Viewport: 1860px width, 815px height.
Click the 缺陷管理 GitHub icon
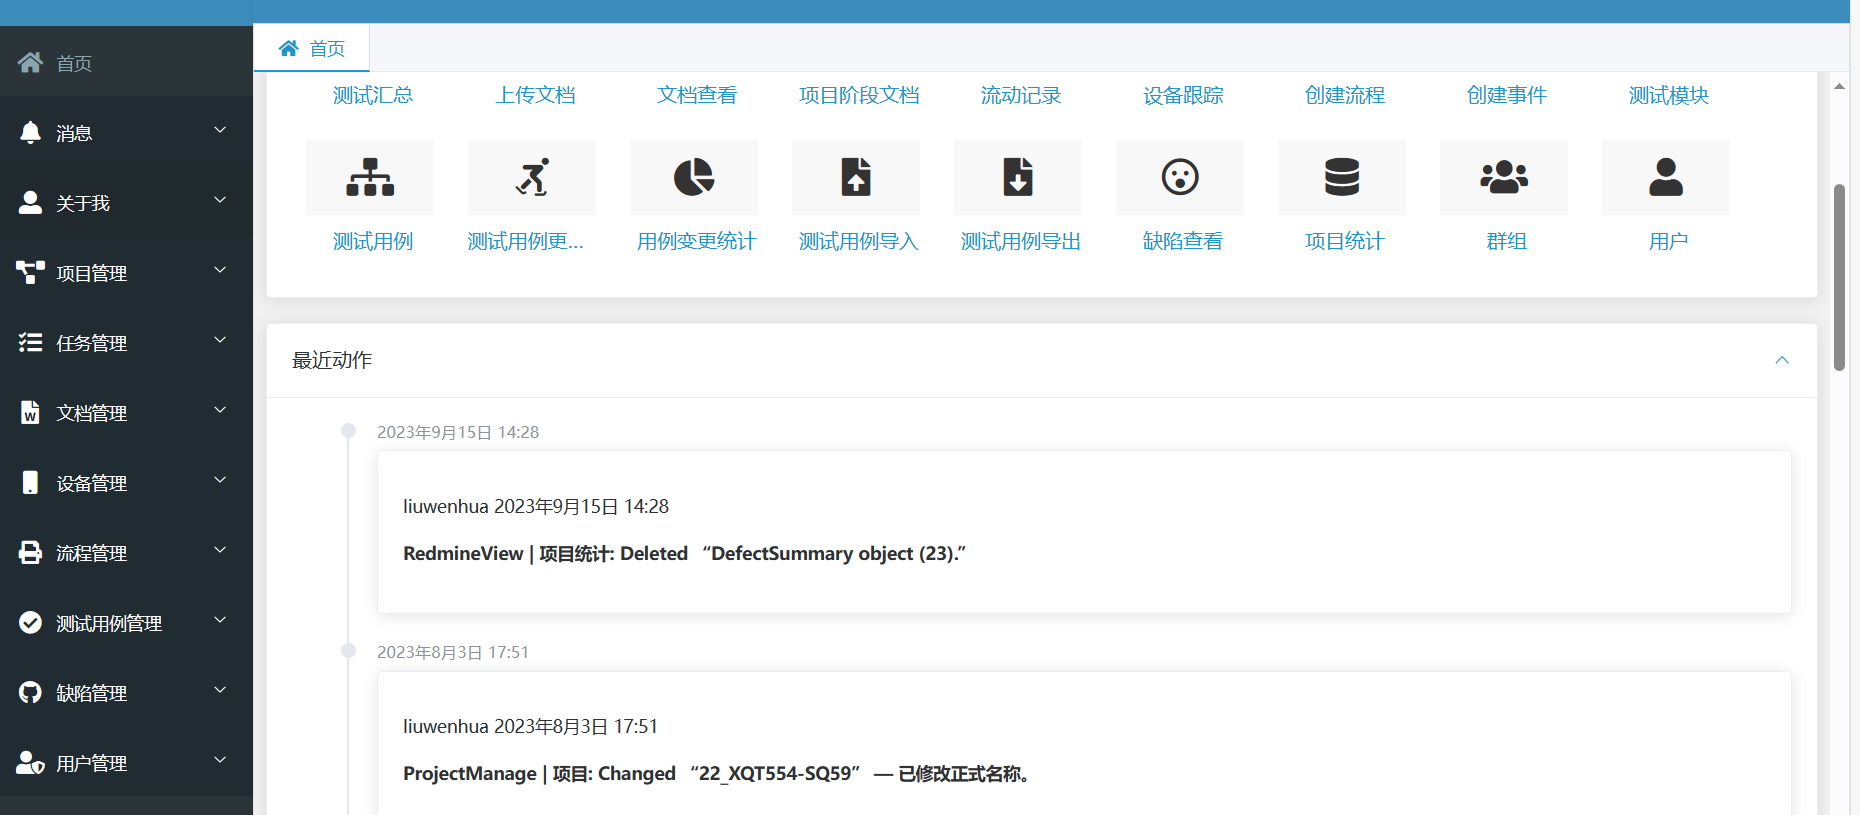tap(30, 692)
